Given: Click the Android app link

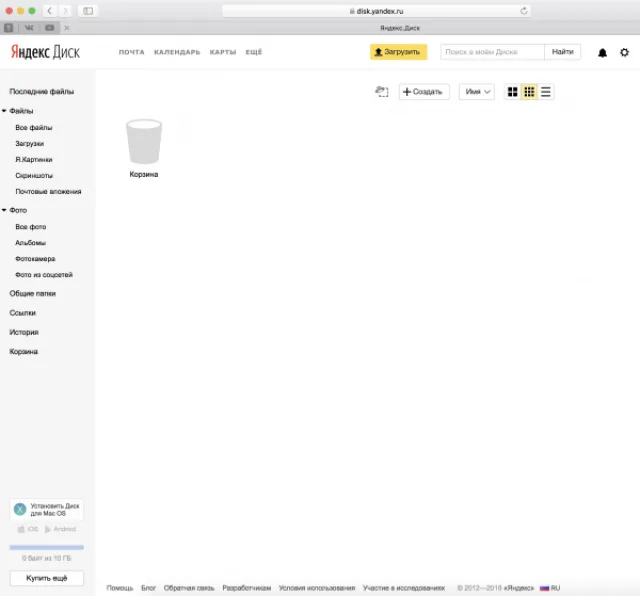Looking at the screenshot, I should [60, 529].
